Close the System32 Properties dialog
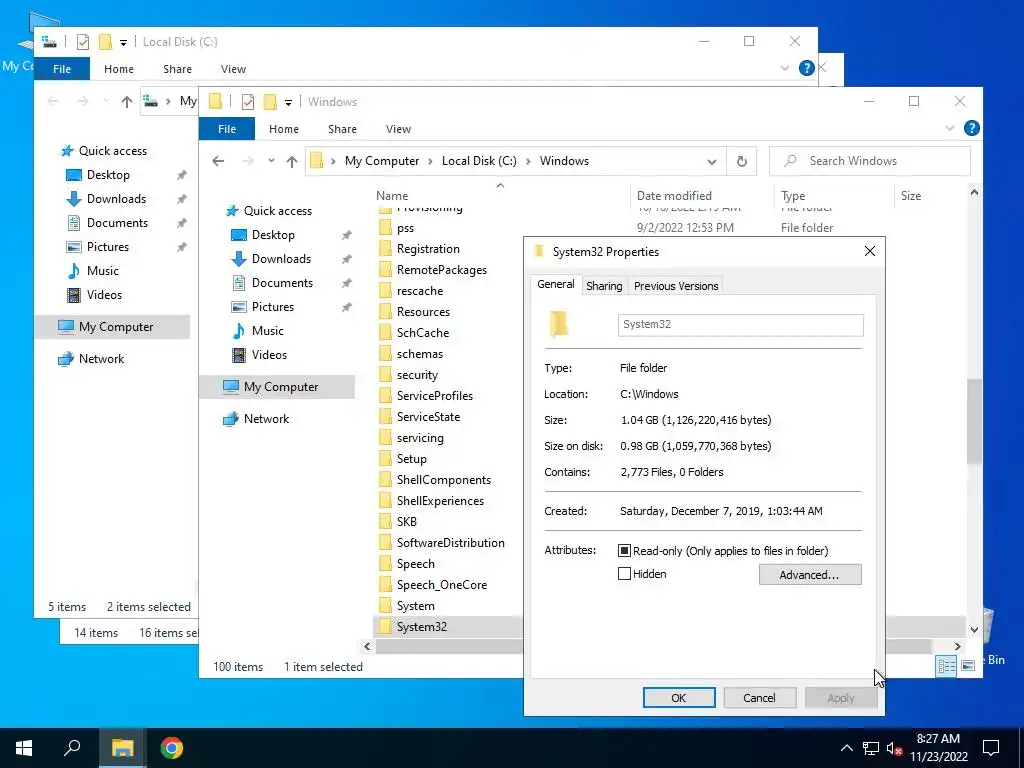 [x=869, y=251]
